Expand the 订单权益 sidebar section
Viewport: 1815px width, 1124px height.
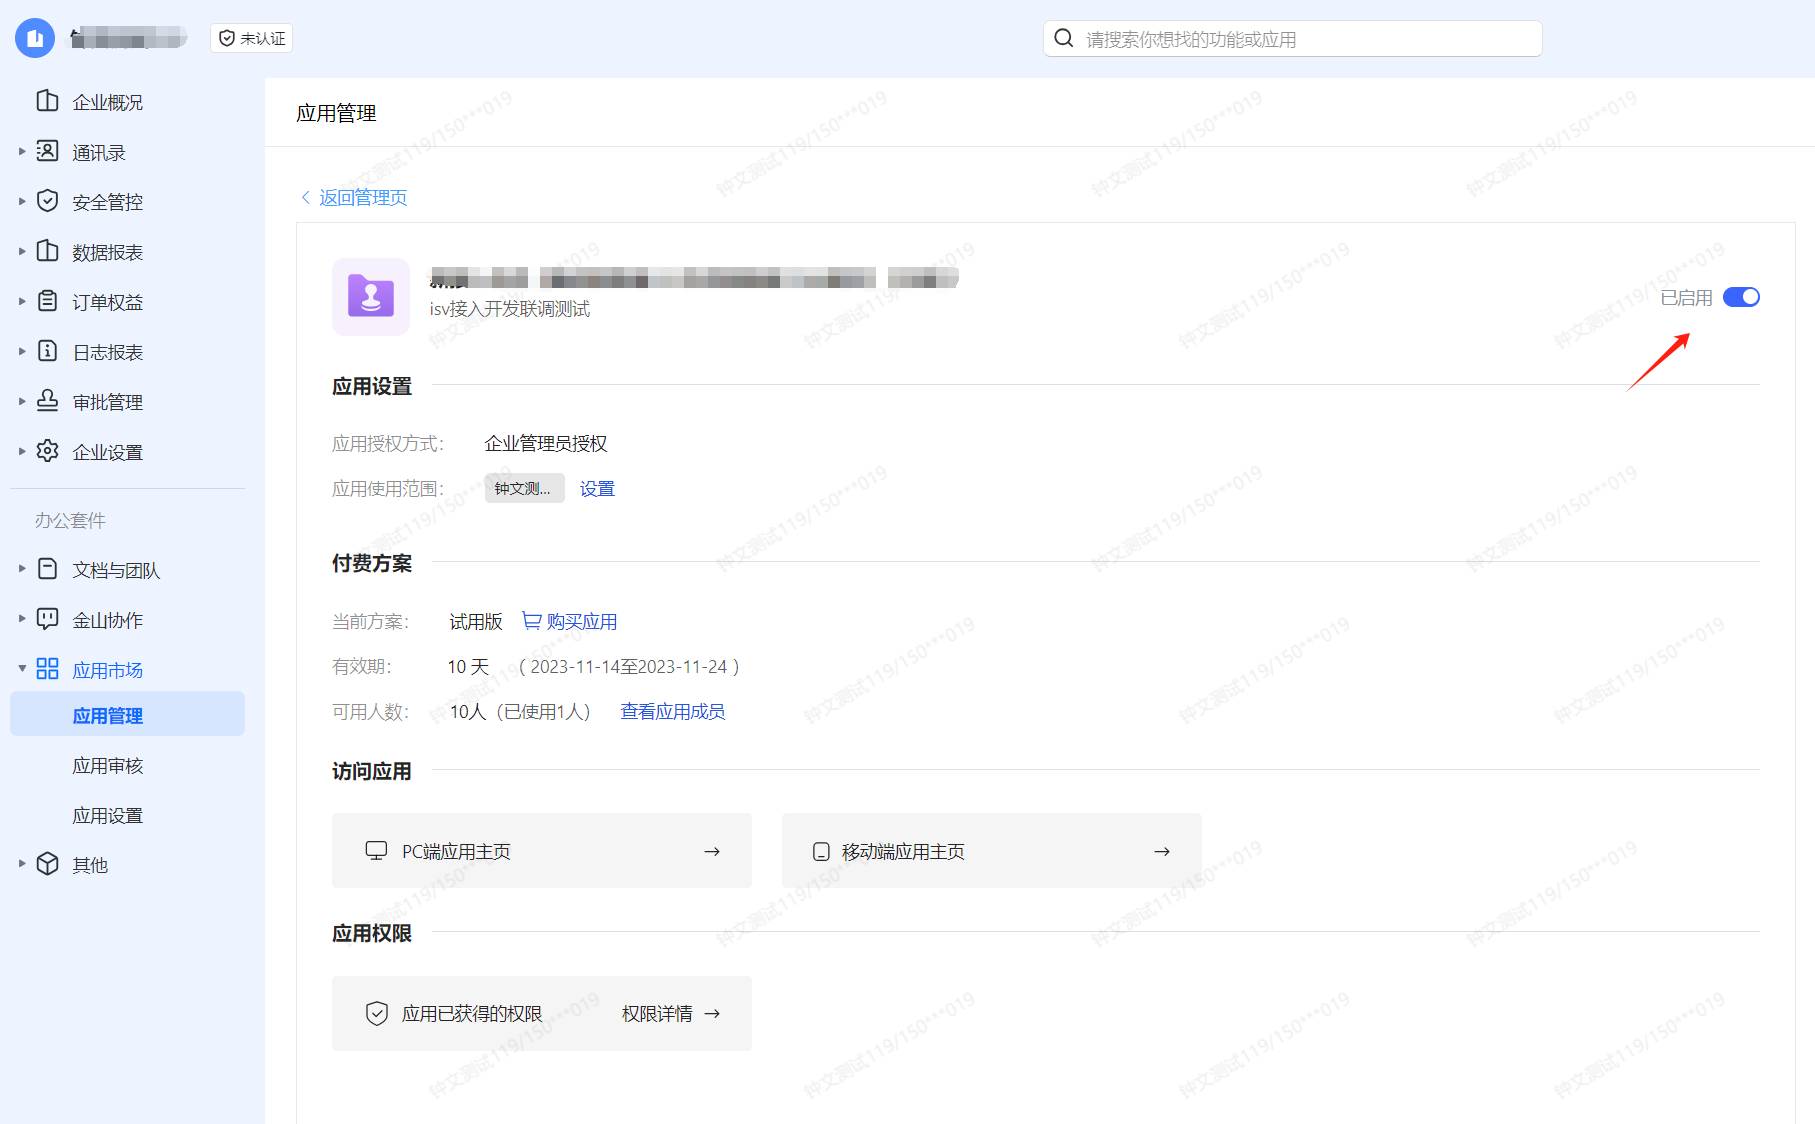(22, 301)
